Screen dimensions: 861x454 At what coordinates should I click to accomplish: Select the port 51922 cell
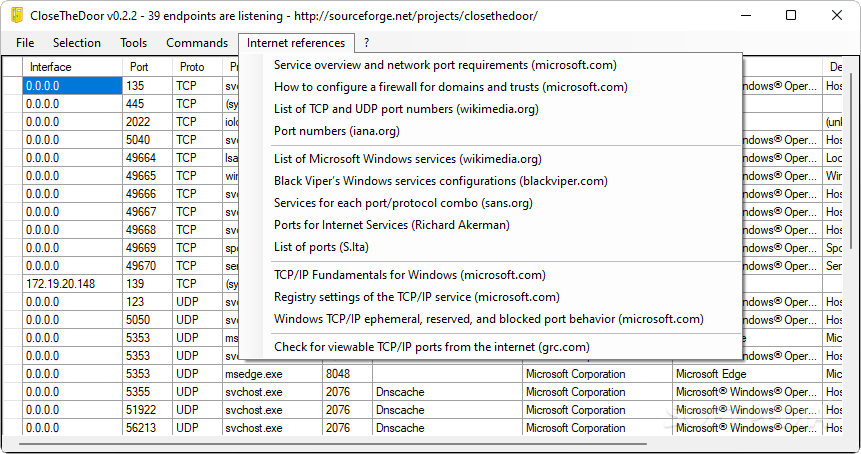tap(147, 410)
